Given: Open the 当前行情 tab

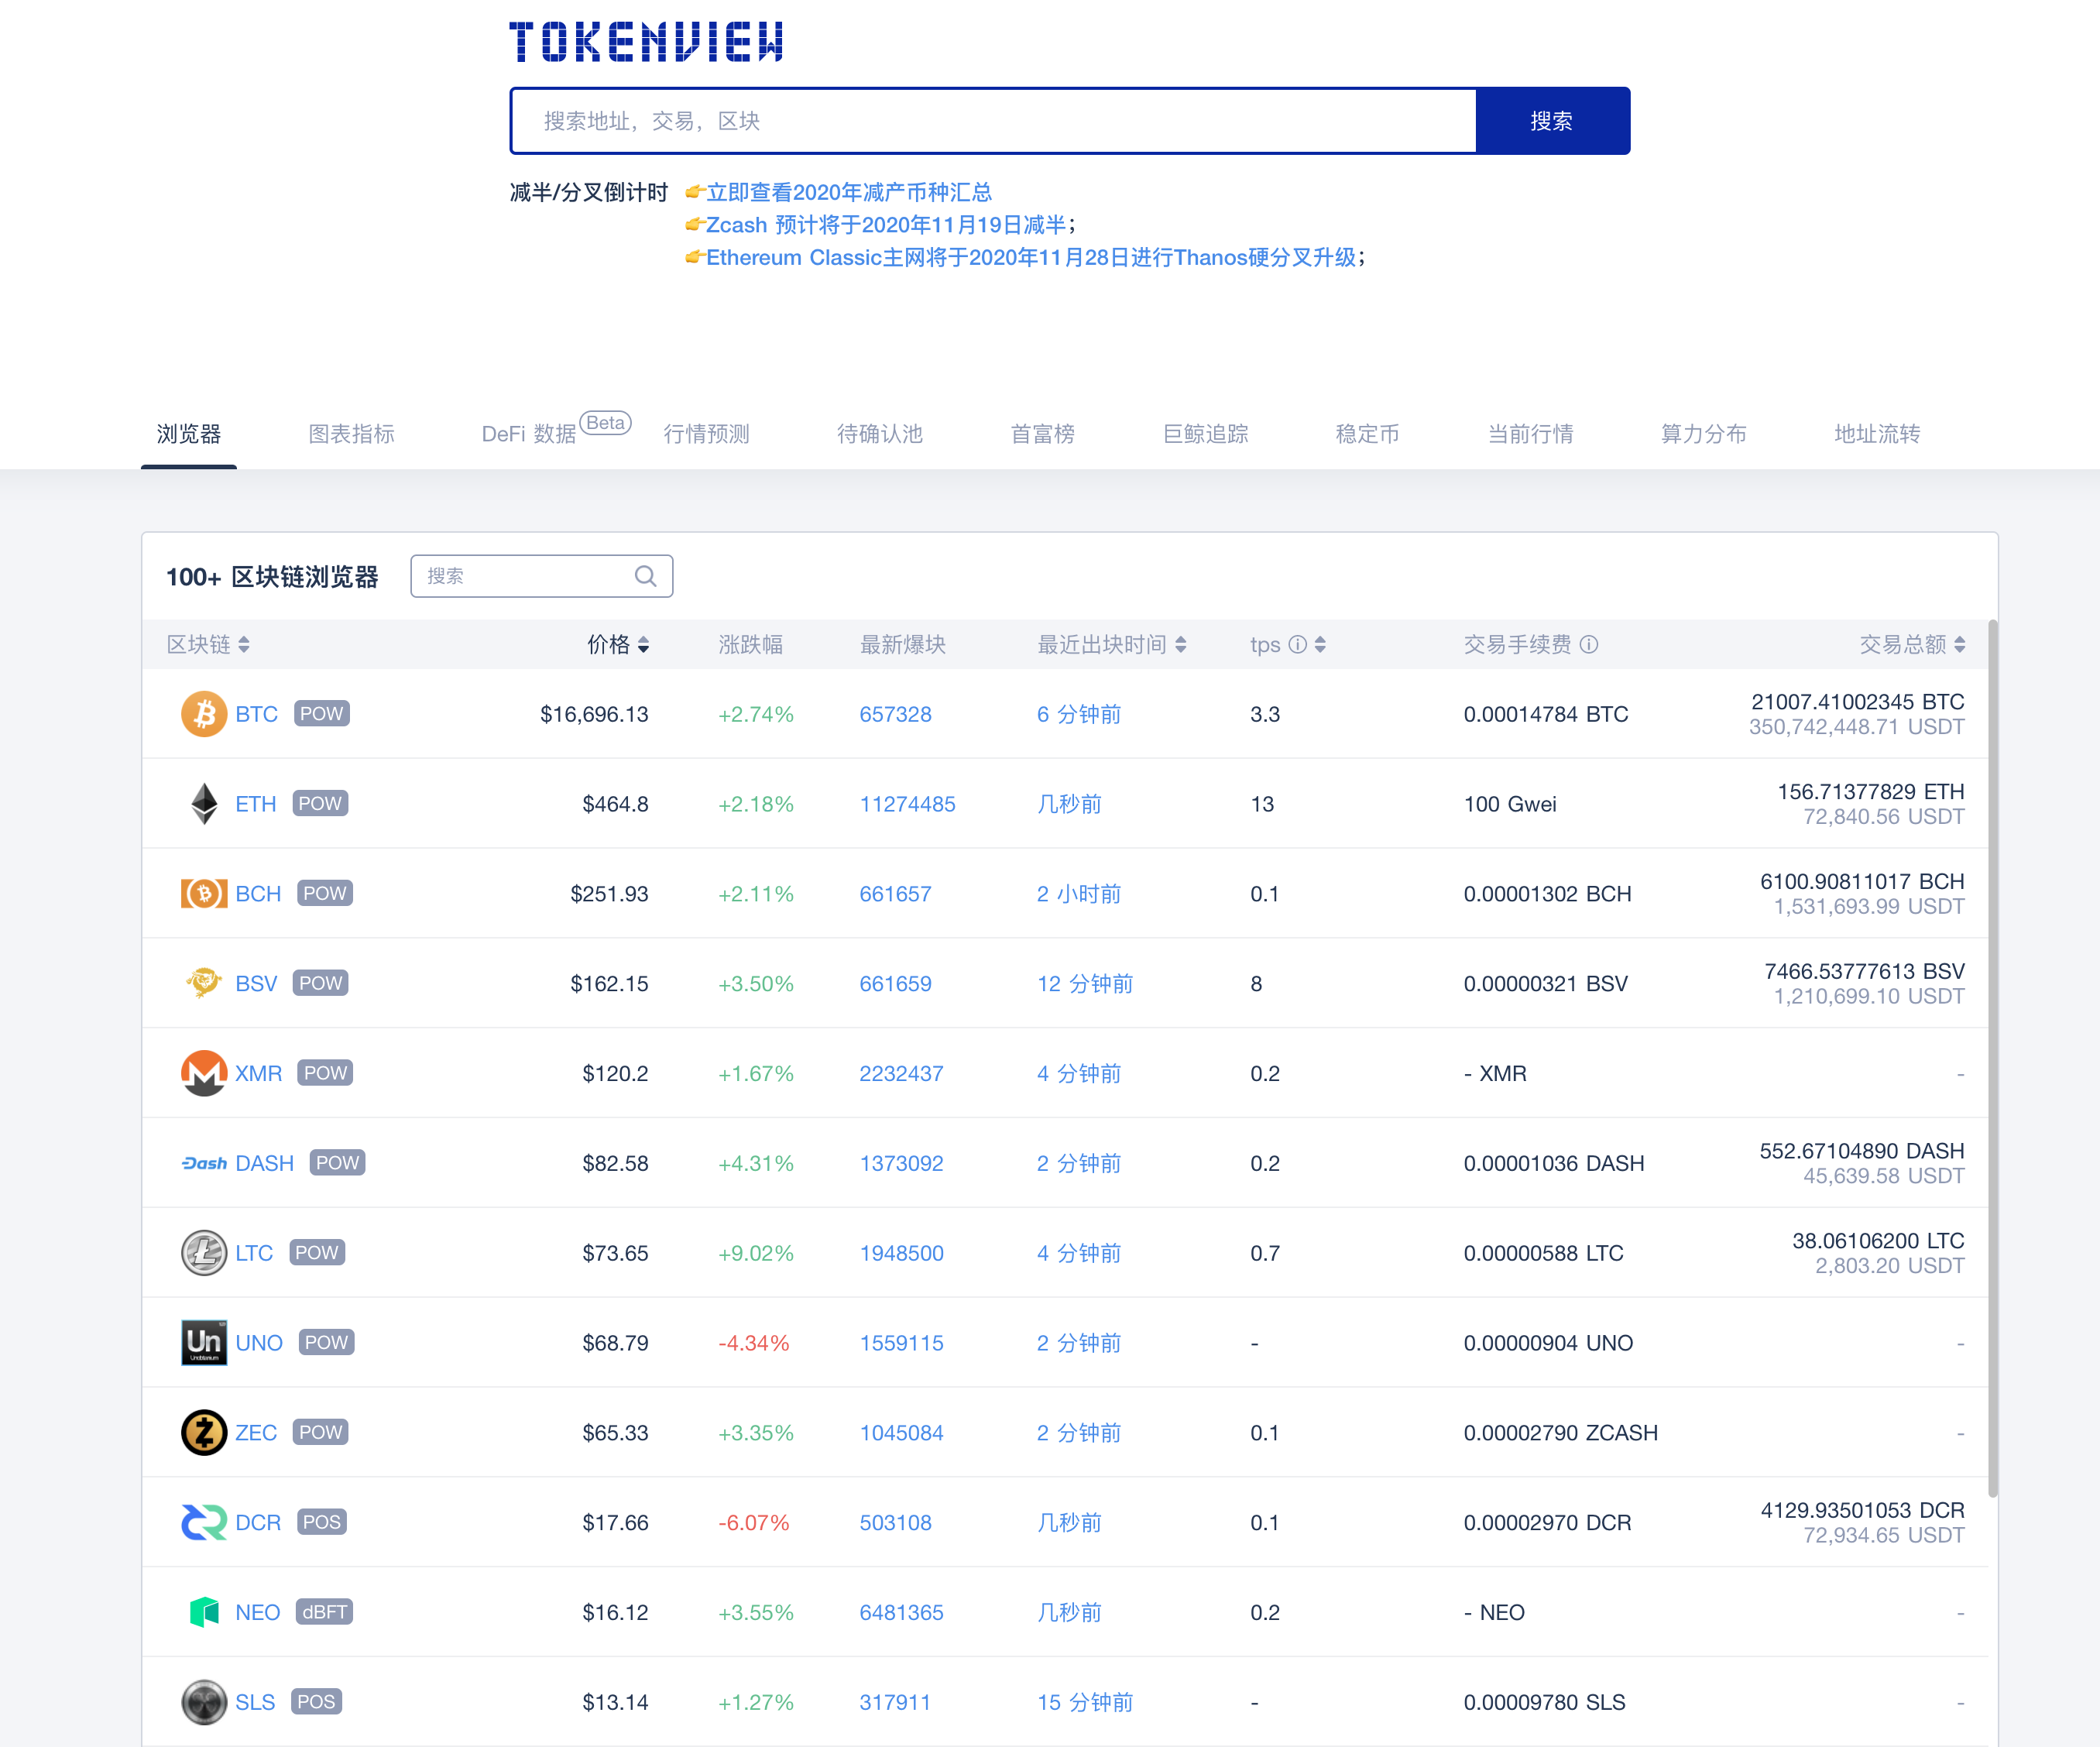Looking at the screenshot, I should (x=1531, y=434).
